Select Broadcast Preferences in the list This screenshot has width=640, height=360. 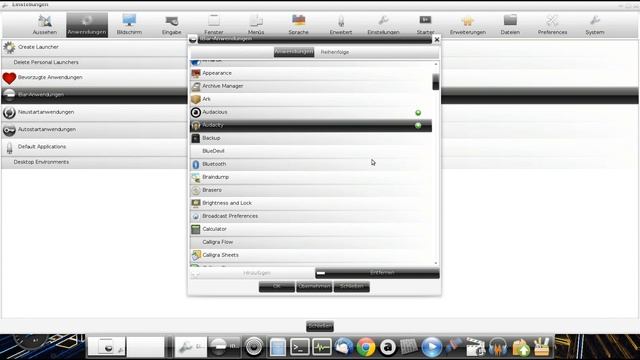tap(311, 216)
